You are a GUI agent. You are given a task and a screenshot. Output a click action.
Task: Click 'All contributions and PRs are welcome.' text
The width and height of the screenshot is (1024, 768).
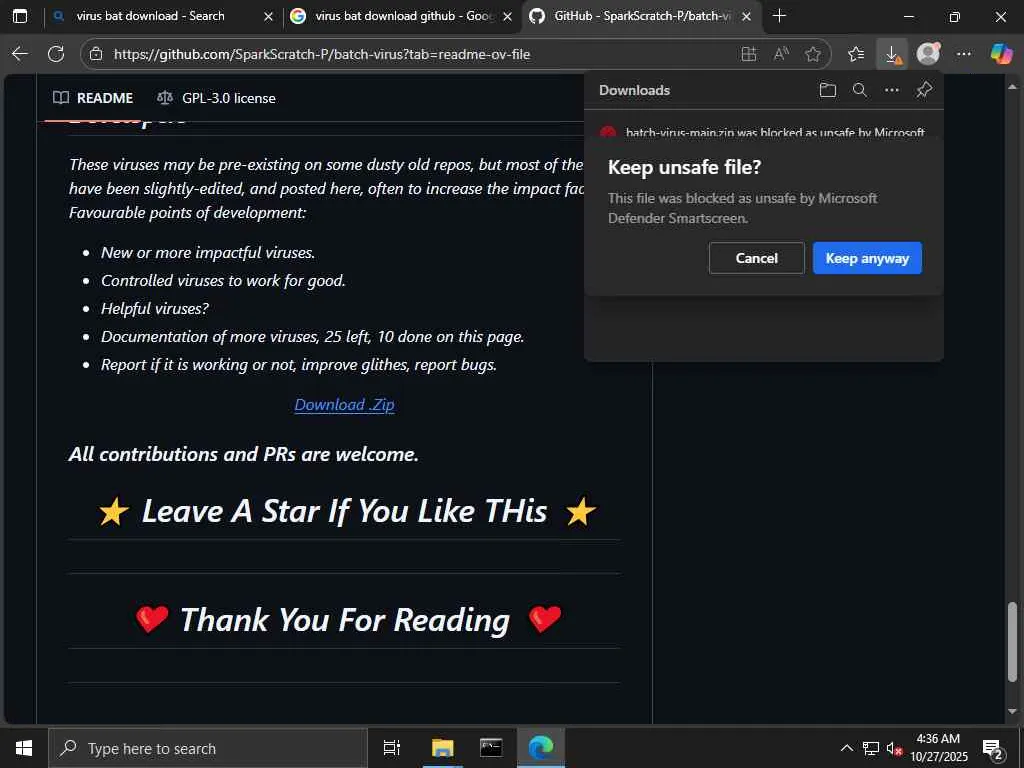click(244, 454)
